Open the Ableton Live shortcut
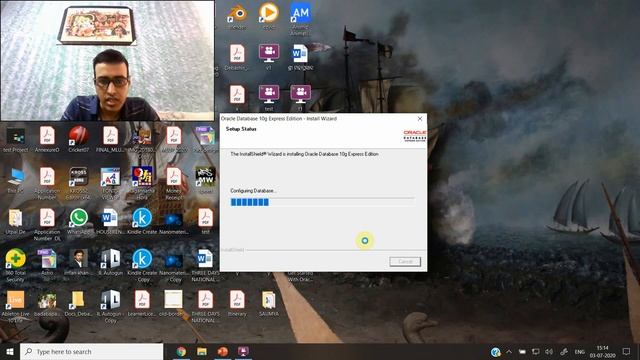640x360 pixels. pyautogui.click(x=16, y=306)
